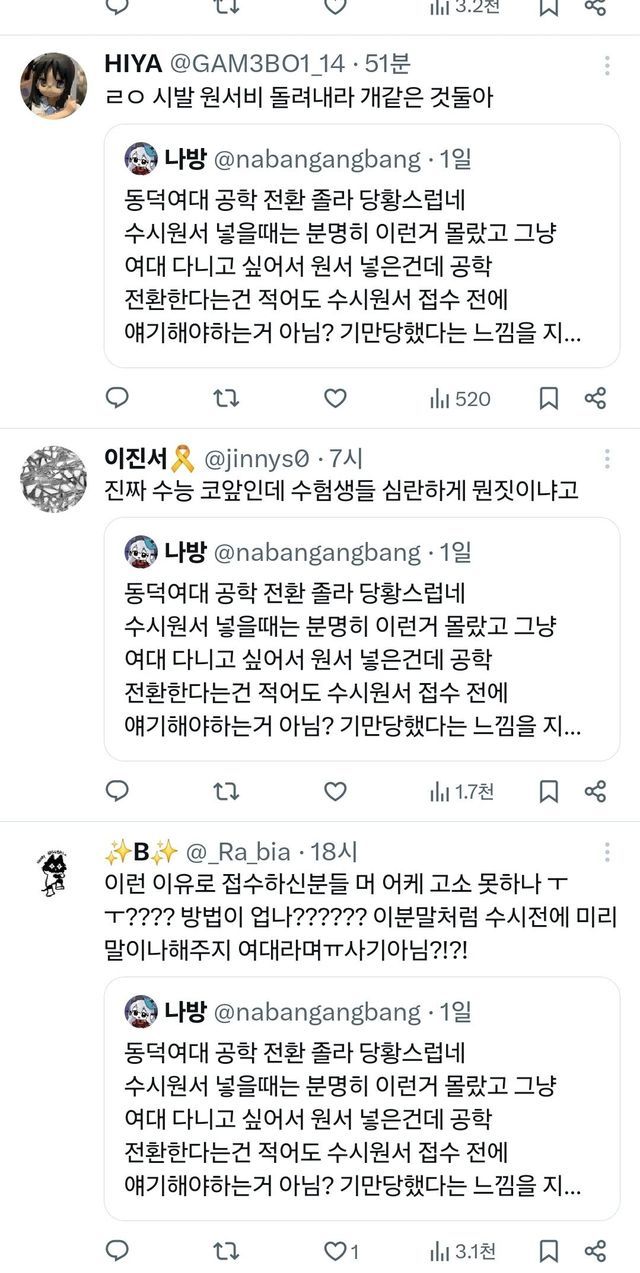
Task: Reply to HIYA's tweet
Action: (x=117, y=399)
